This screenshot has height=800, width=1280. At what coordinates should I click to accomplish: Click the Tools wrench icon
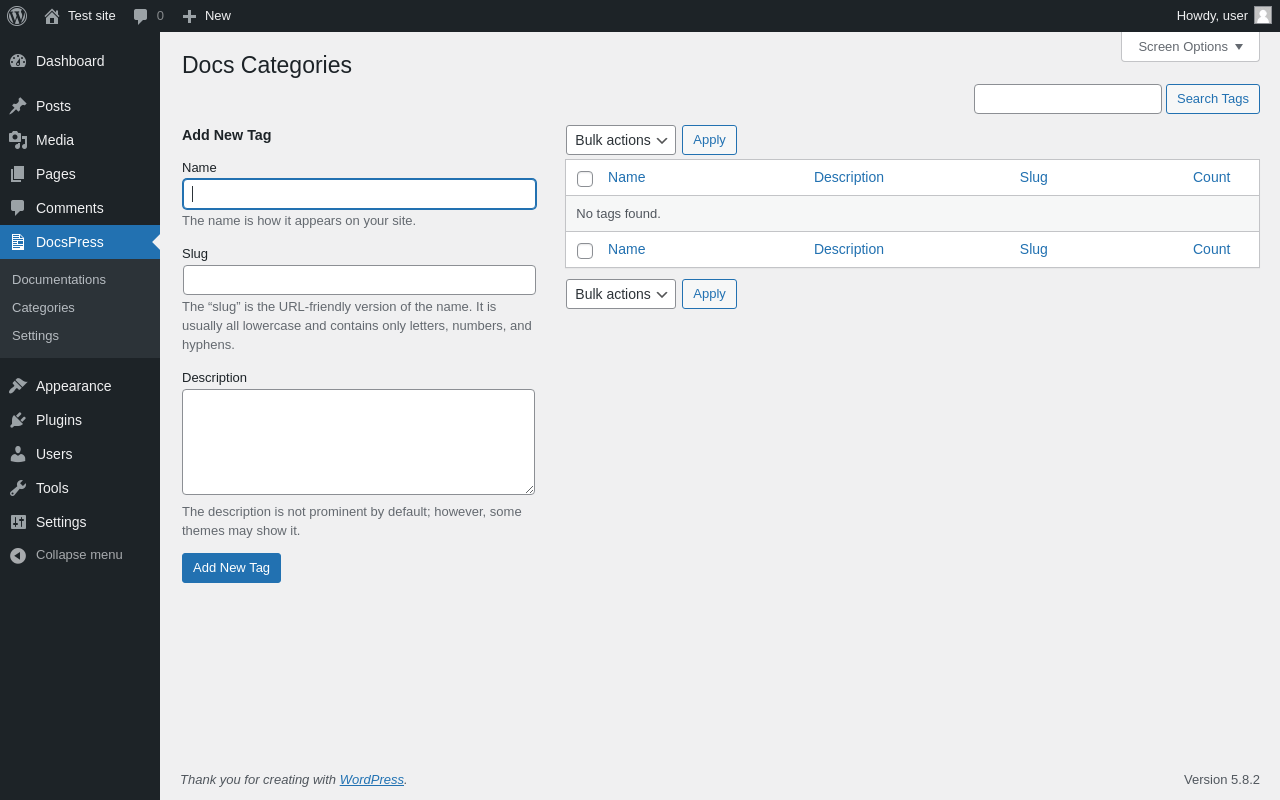click(18, 488)
